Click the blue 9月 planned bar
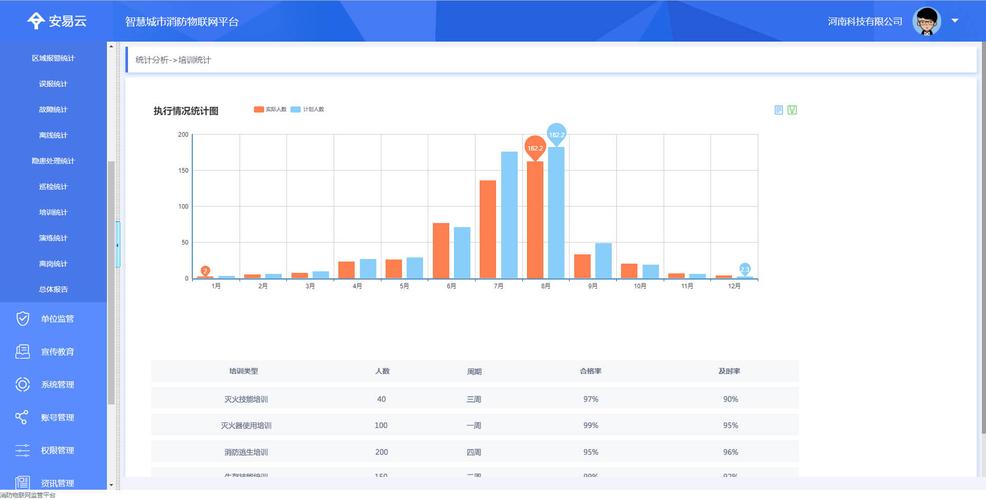Viewport: 986px width, 500px height. 603,261
